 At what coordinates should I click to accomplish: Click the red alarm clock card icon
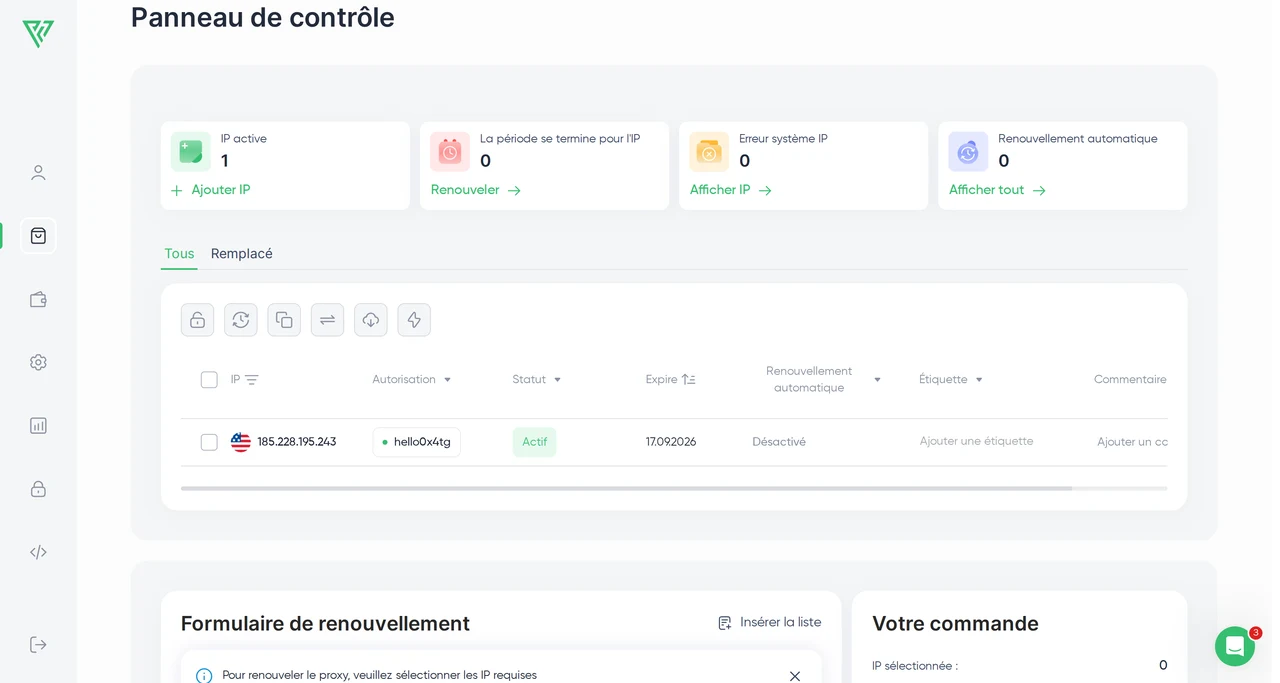(x=450, y=152)
